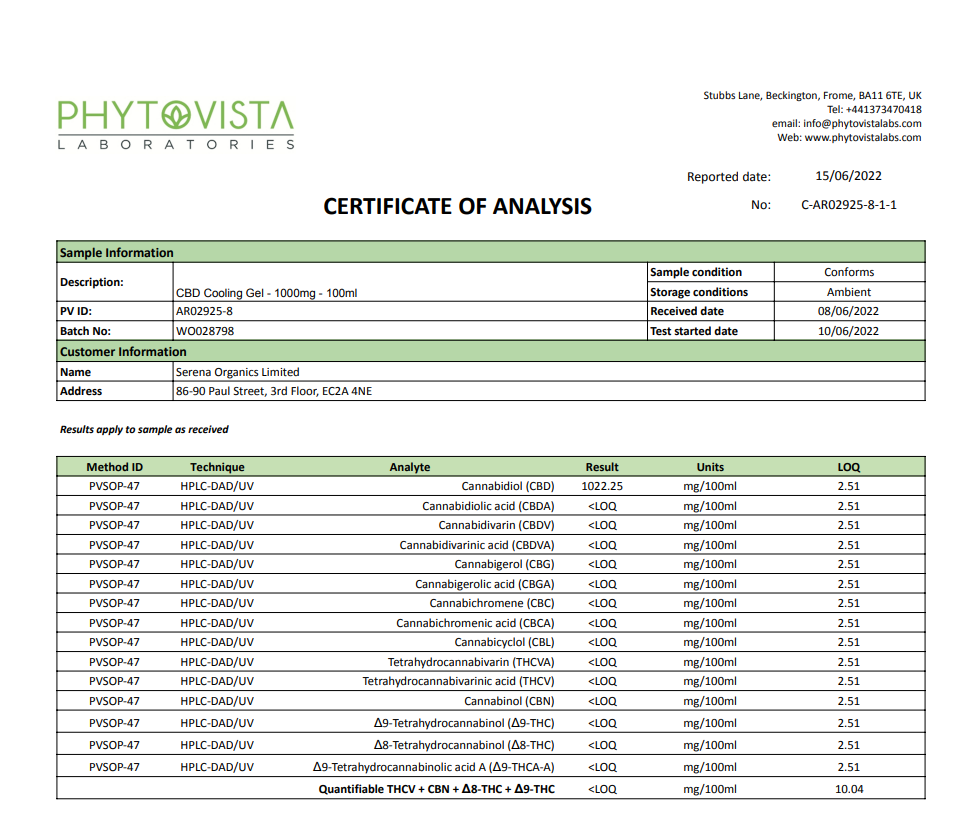Click the CBD result value 1022.25
The width and height of the screenshot is (977, 817).
tap(602, 486)
